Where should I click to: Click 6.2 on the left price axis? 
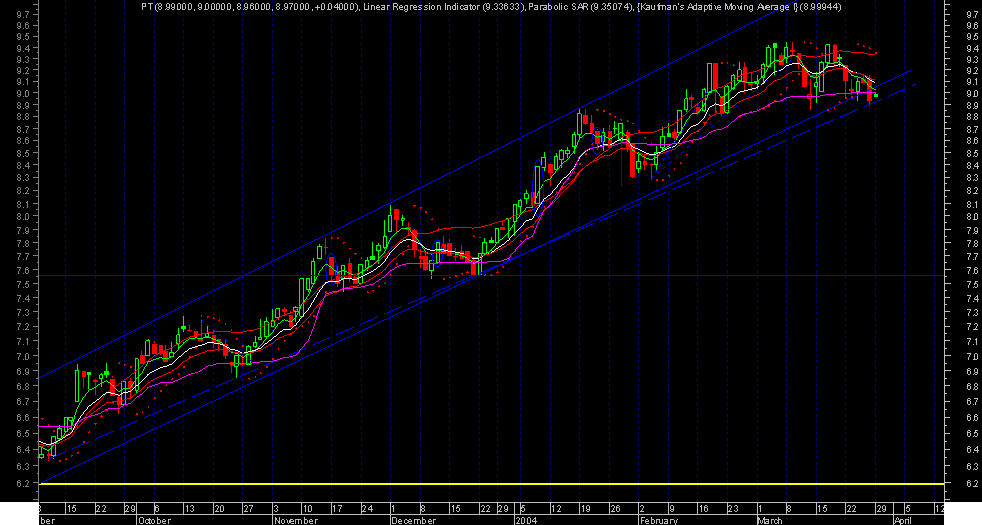click(x=23, y=484)
